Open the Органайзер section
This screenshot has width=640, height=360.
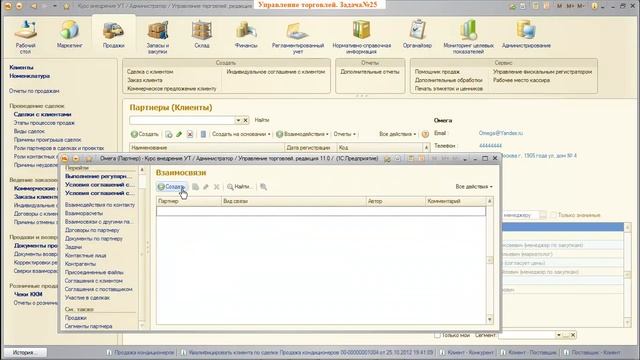point(417,34)
